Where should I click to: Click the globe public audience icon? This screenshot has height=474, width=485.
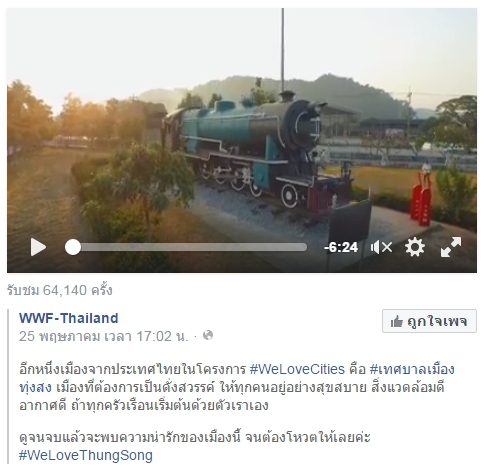coord(208,335)
